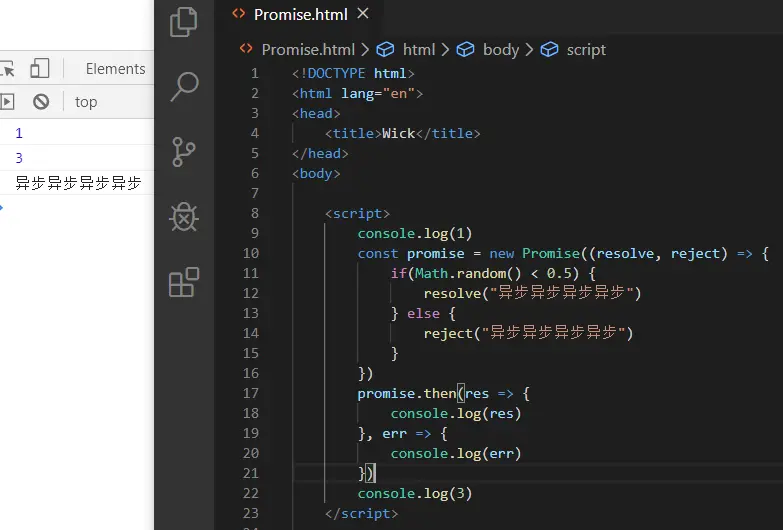
Task: Click the 异步异步异步异步 console output
Action: click(78, 183)
